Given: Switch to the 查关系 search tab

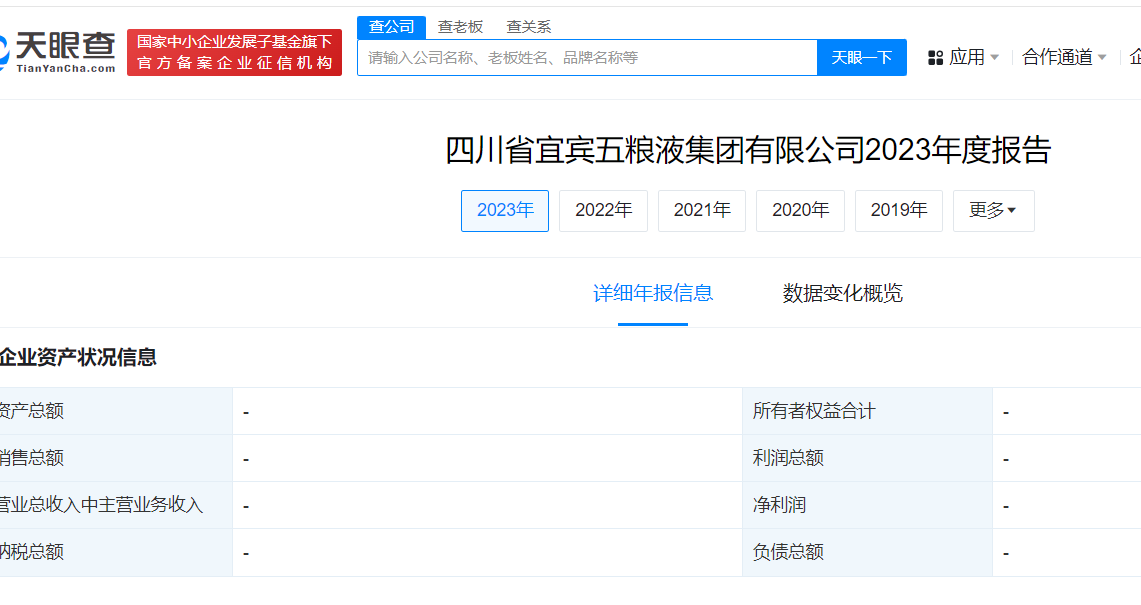Looking at the screenshot, I should point(528,27).
